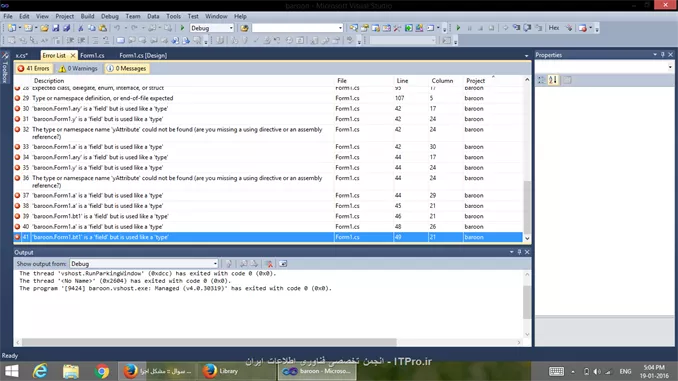Screen dimensions: 678x381
Task: Select highlighted error 41 row
Action: 268,237
